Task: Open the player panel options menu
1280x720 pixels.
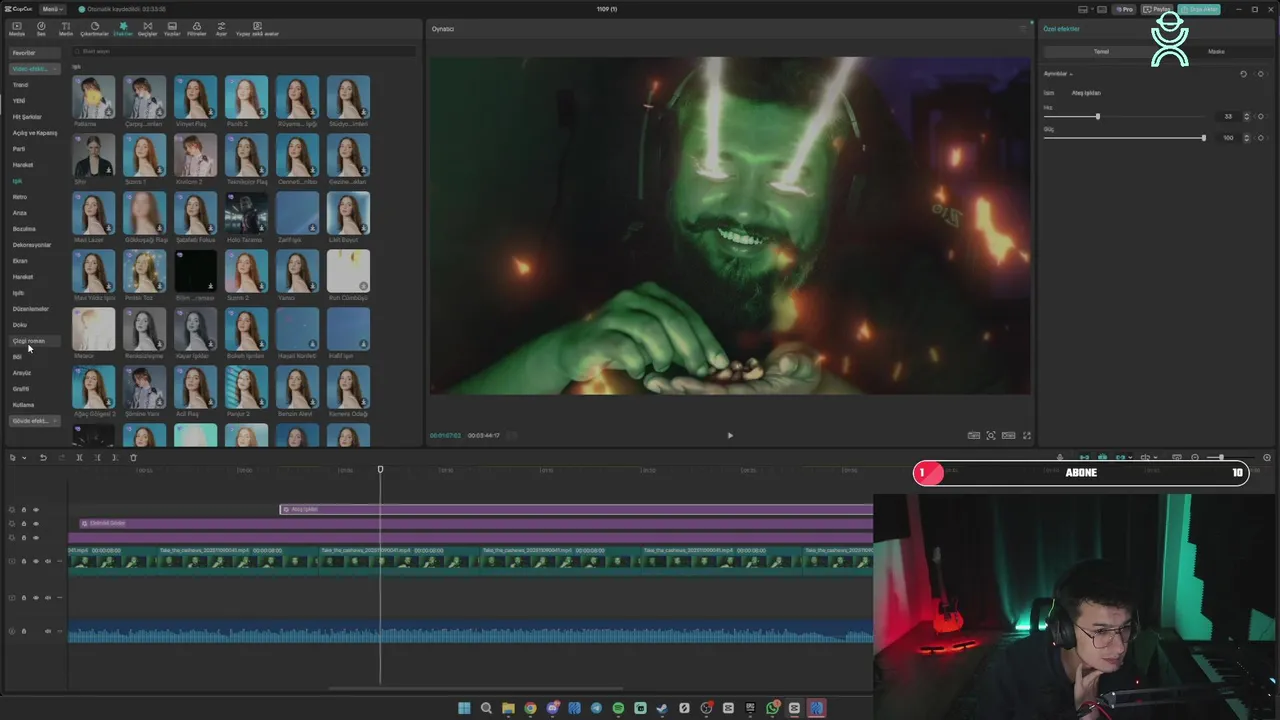Action: pyautogui.click(x=1022, y=29)
